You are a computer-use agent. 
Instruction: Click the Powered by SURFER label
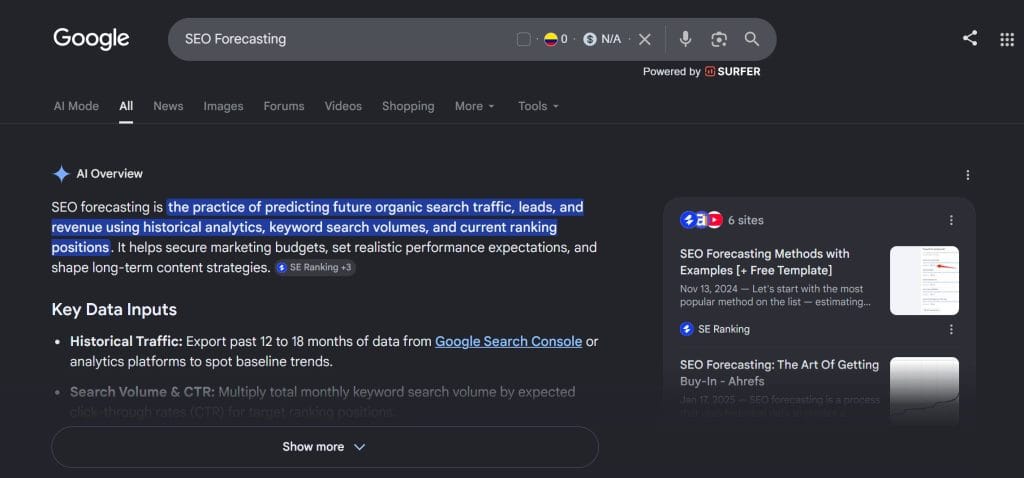point(701,72)
